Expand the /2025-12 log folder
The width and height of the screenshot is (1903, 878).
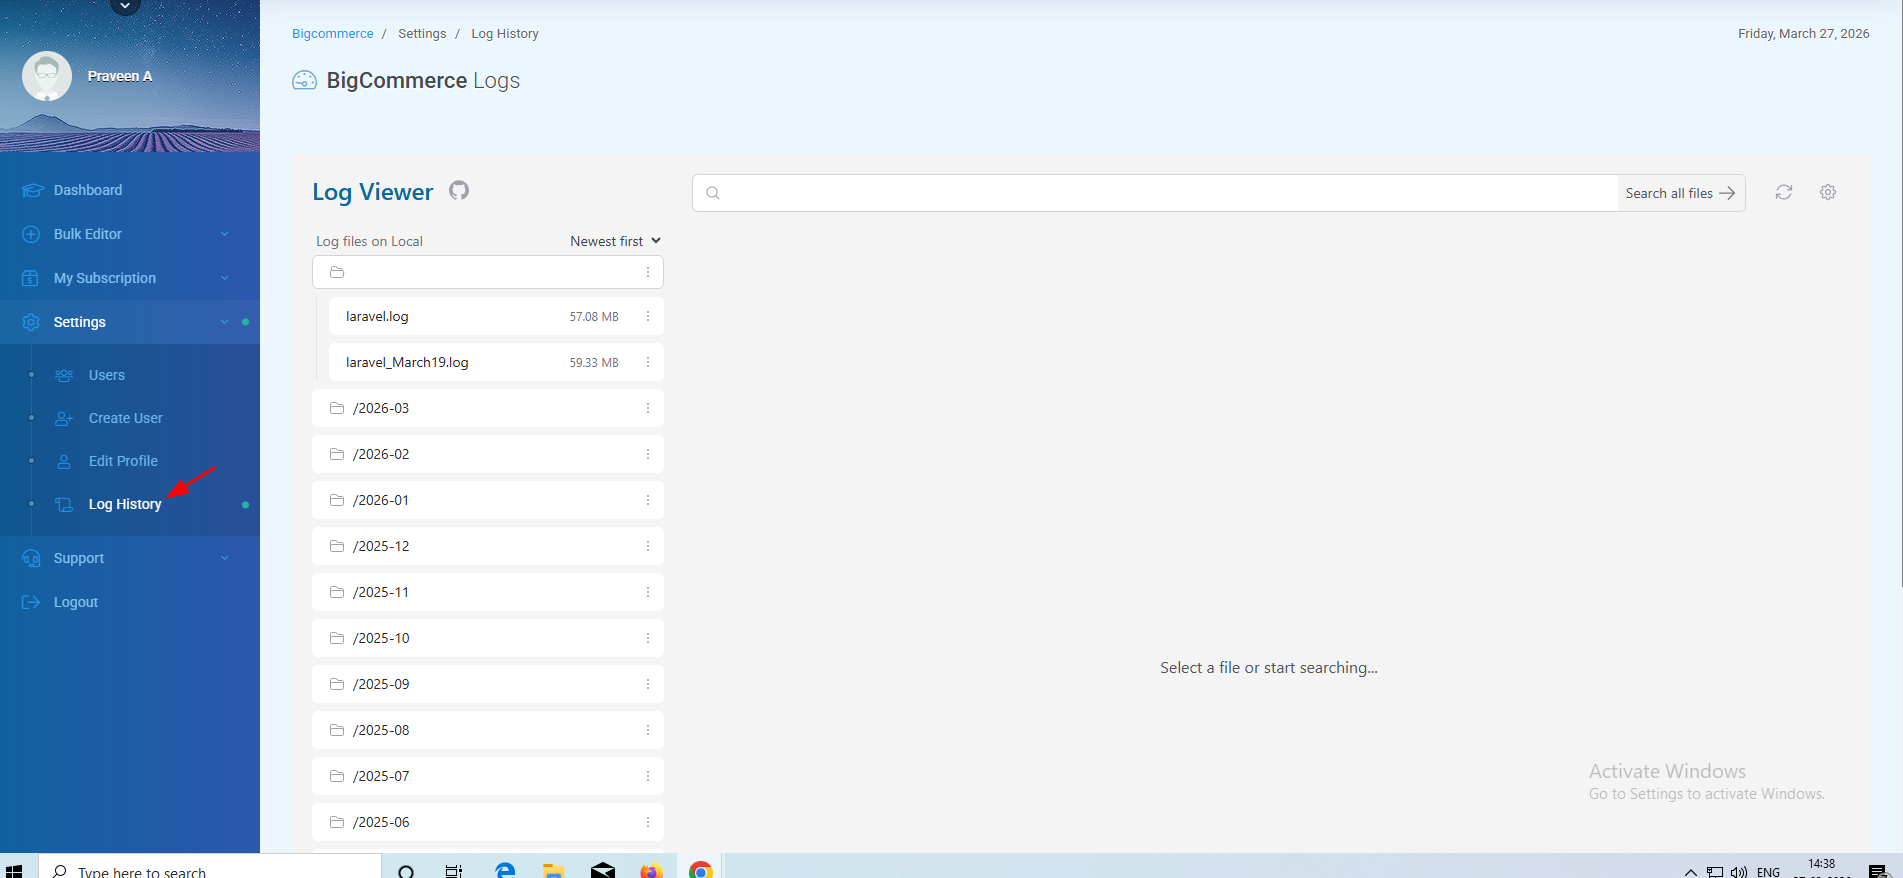[488, 546]
